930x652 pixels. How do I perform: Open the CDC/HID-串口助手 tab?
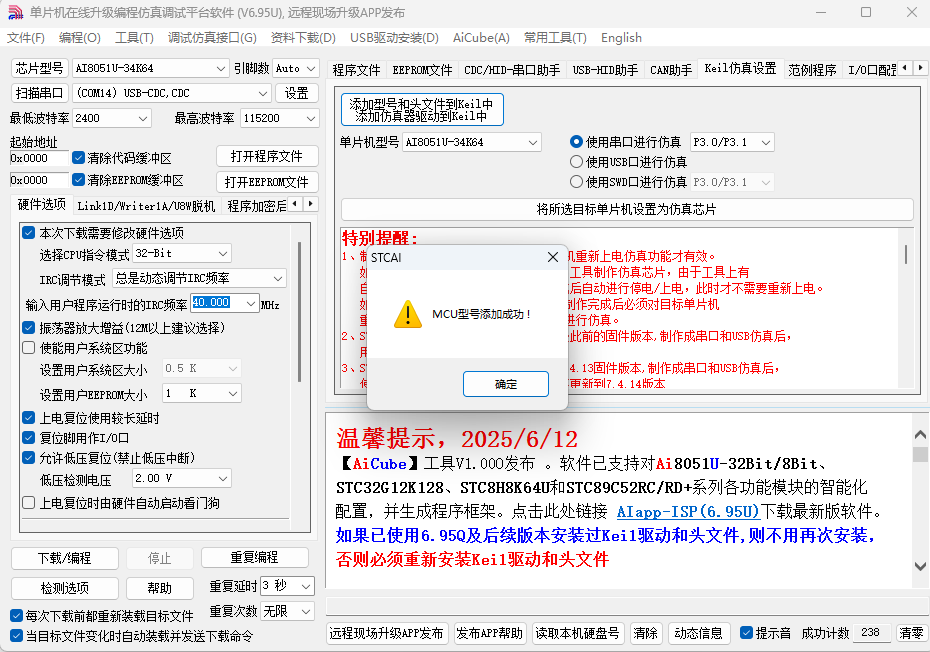click(x=512, y=70)
